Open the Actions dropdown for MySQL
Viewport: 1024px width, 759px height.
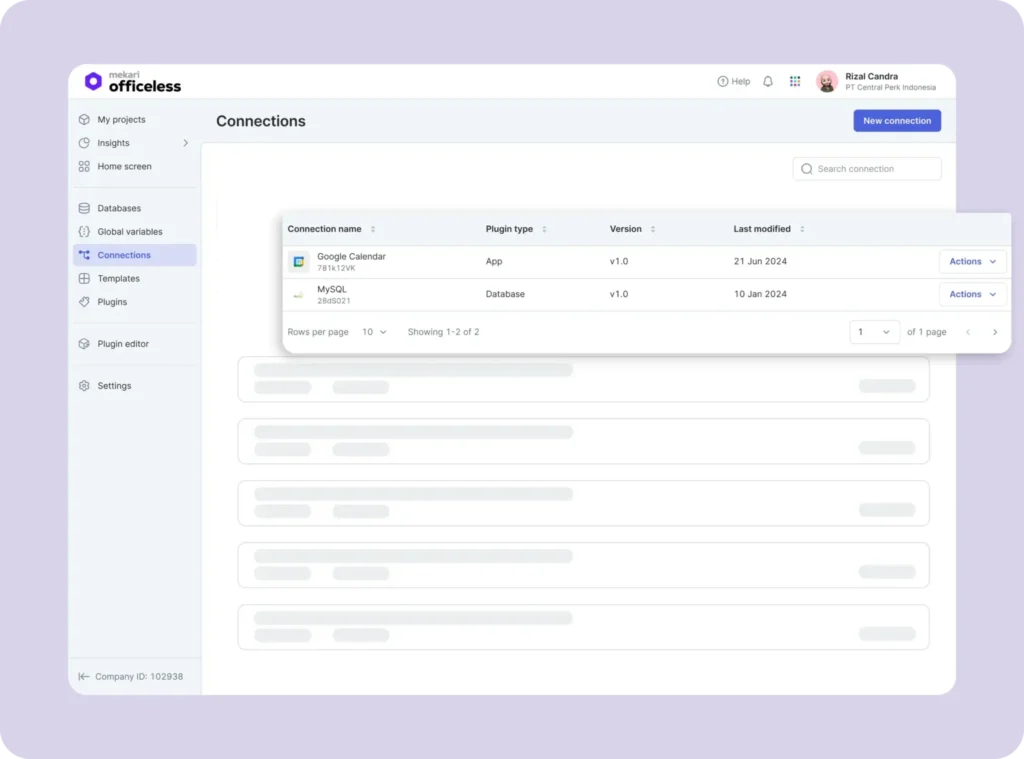click(971, 294)
